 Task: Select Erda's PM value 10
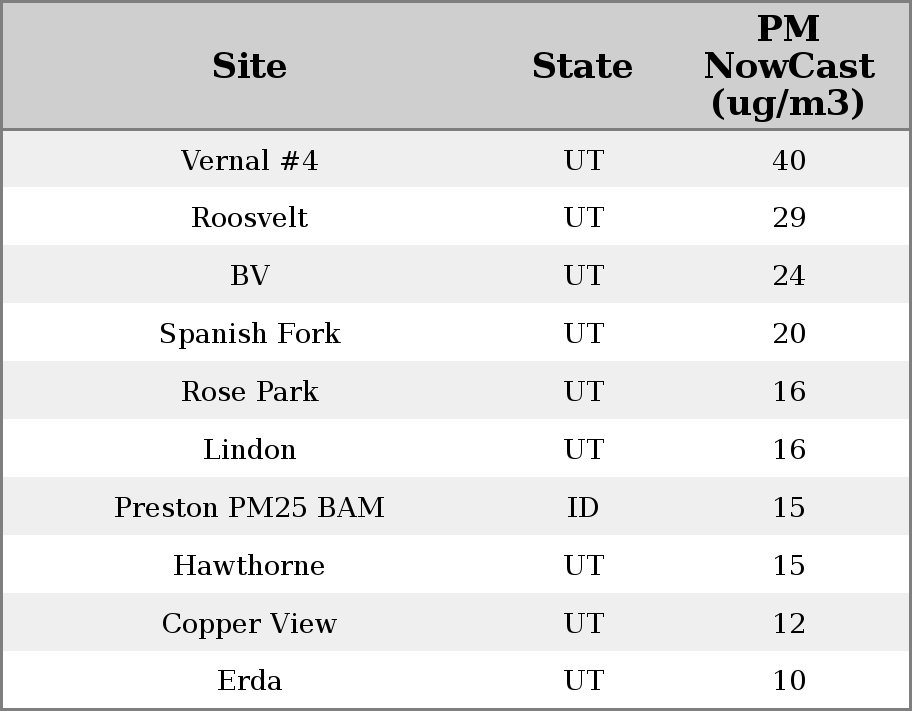(x=788, y=681)
